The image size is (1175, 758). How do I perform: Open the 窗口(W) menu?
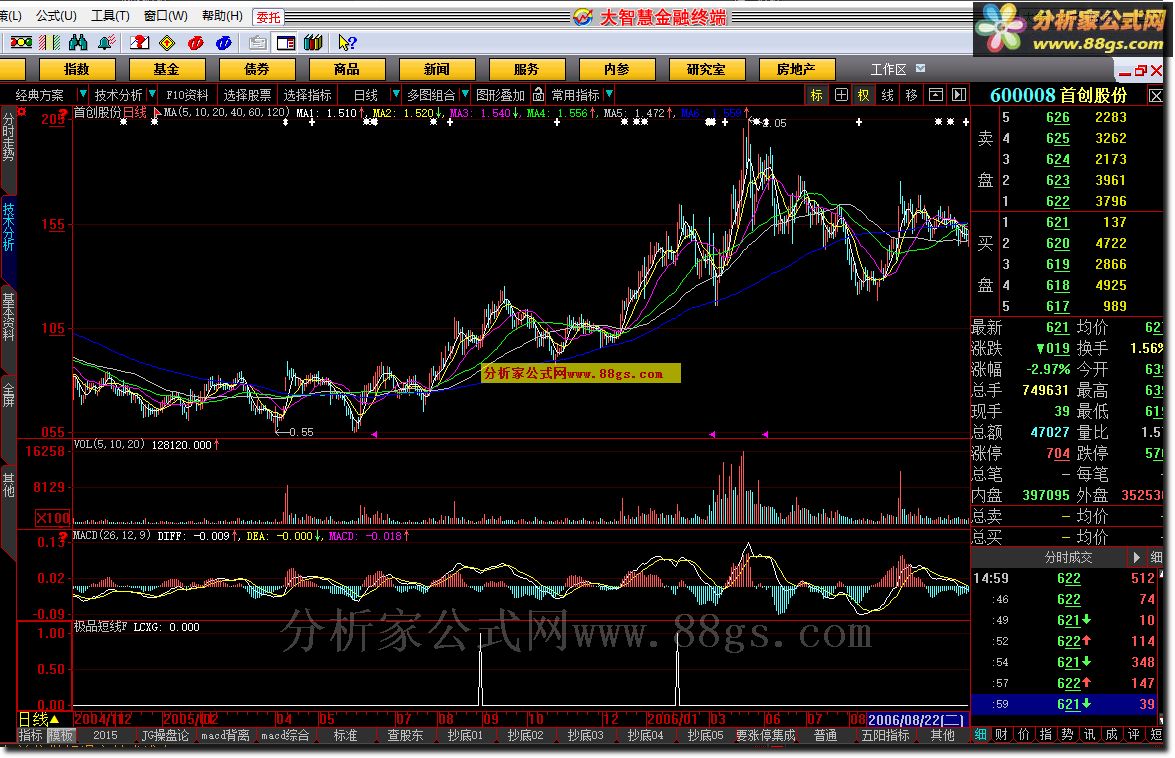(166, 16)
